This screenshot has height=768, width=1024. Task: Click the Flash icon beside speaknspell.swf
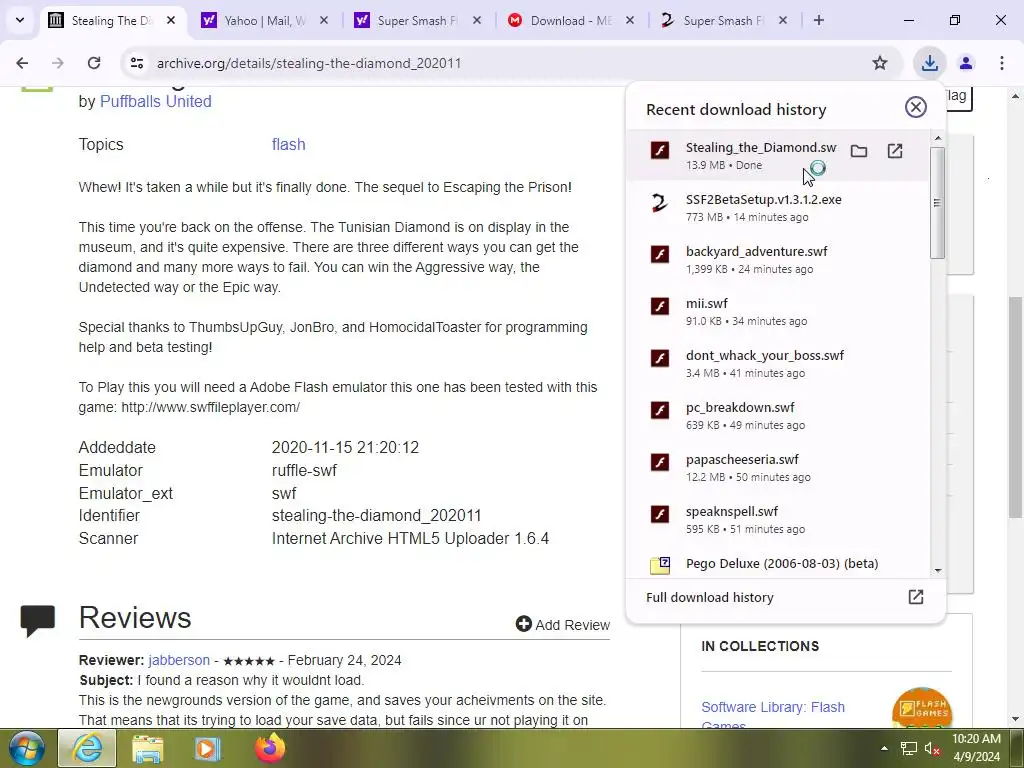[660, 515]
